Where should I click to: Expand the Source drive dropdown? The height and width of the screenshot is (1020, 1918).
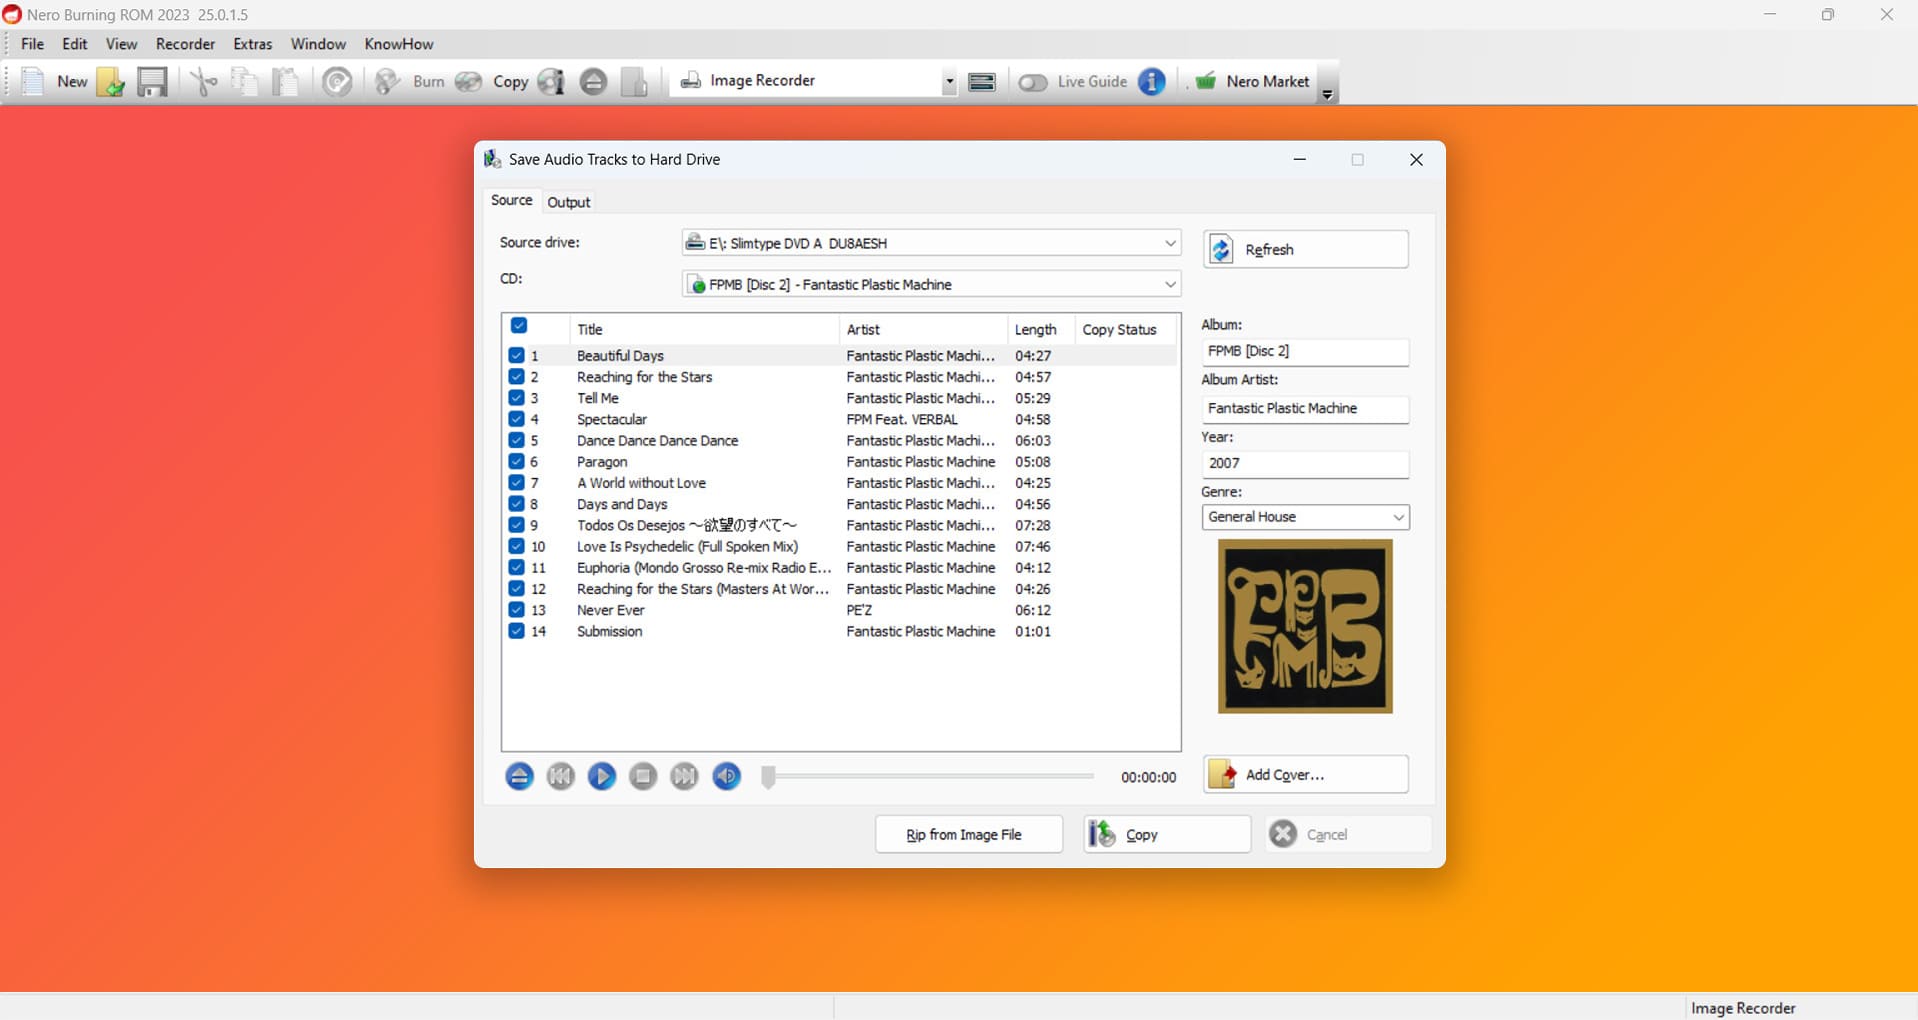(x=1169, y=243)
